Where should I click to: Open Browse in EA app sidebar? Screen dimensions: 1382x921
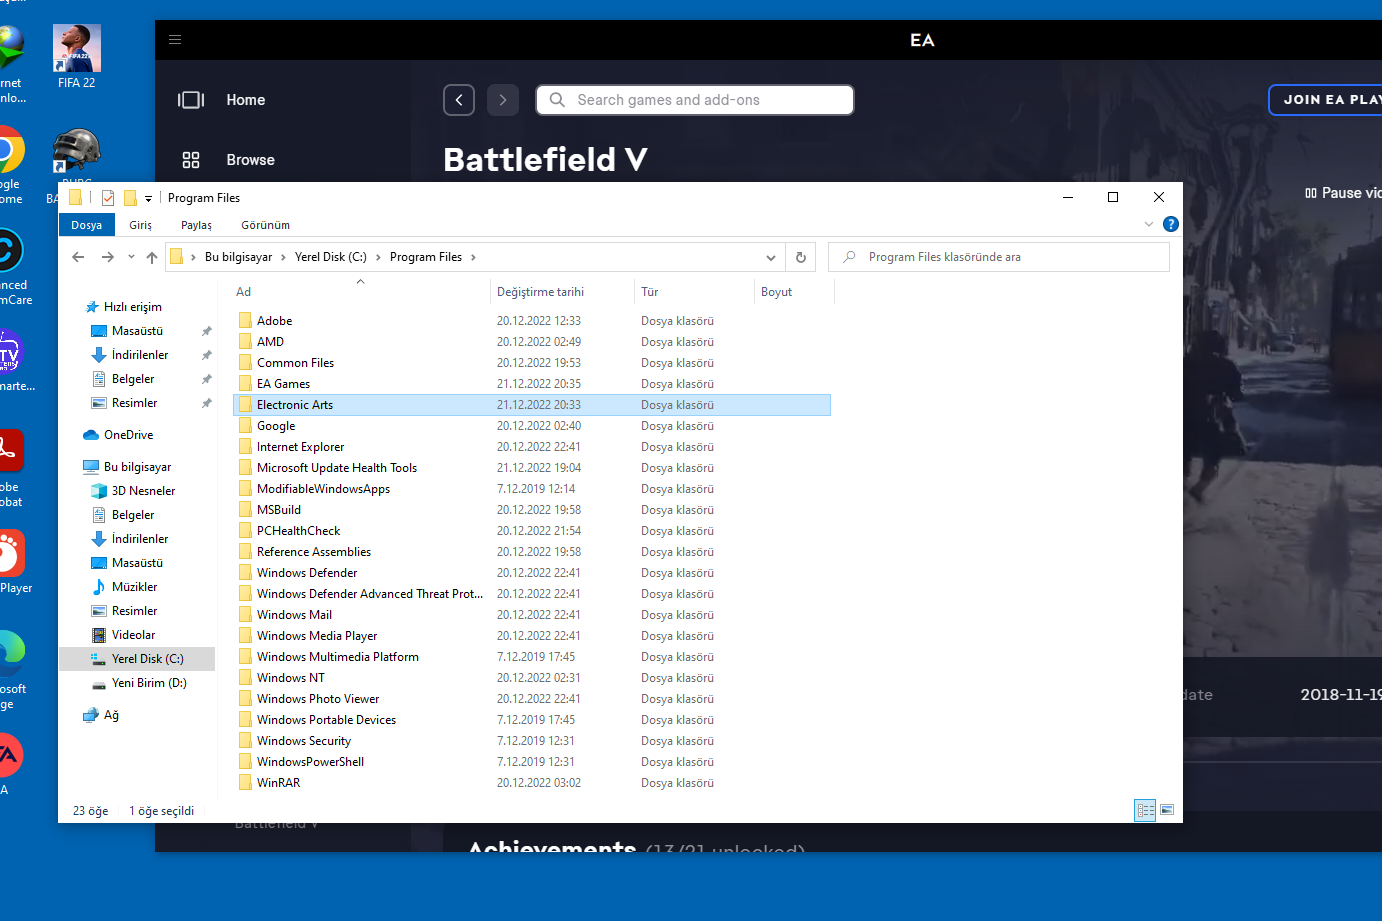(x=250, y=160)
